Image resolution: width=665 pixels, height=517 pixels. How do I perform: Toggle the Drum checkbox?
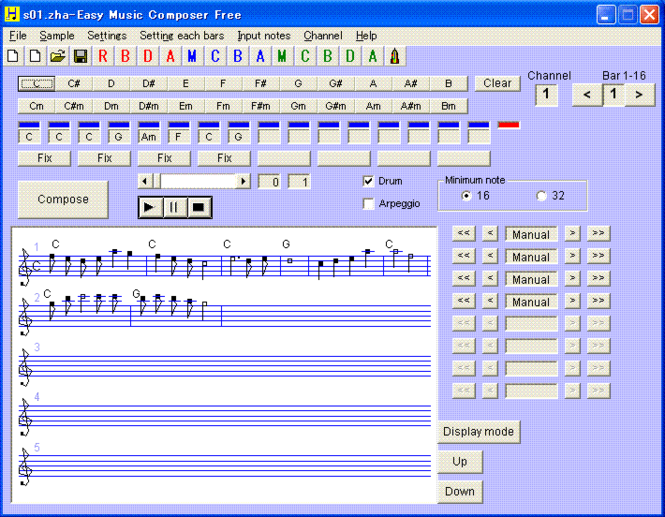tap(368, 182)
